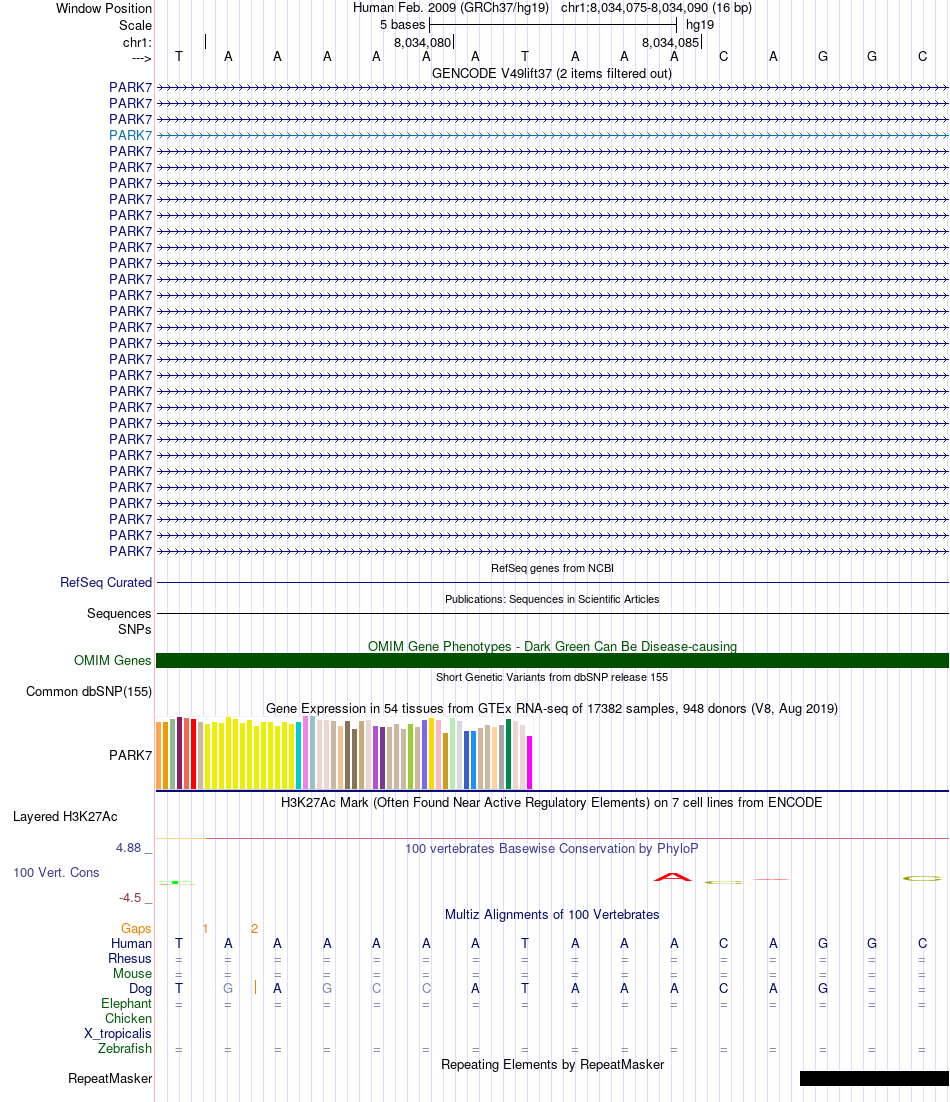
Task: Click the 4.88 PhyloP upper scale value
Action: (x=129, y=848)
